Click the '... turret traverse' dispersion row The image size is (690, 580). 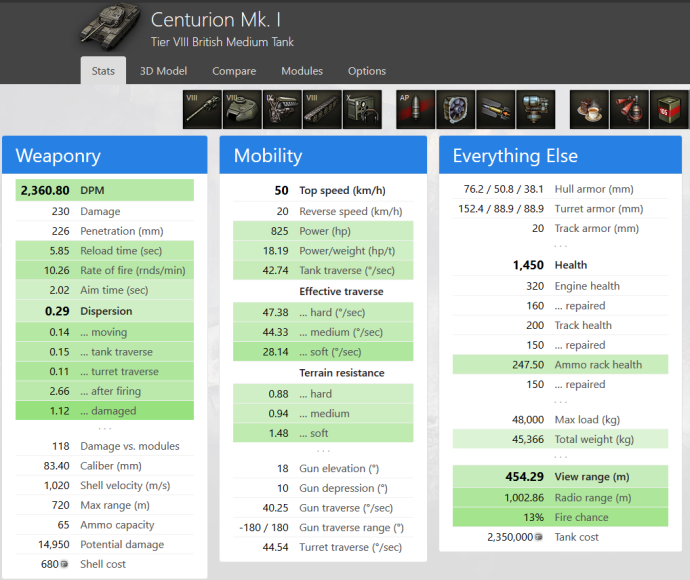click(105, 371)
